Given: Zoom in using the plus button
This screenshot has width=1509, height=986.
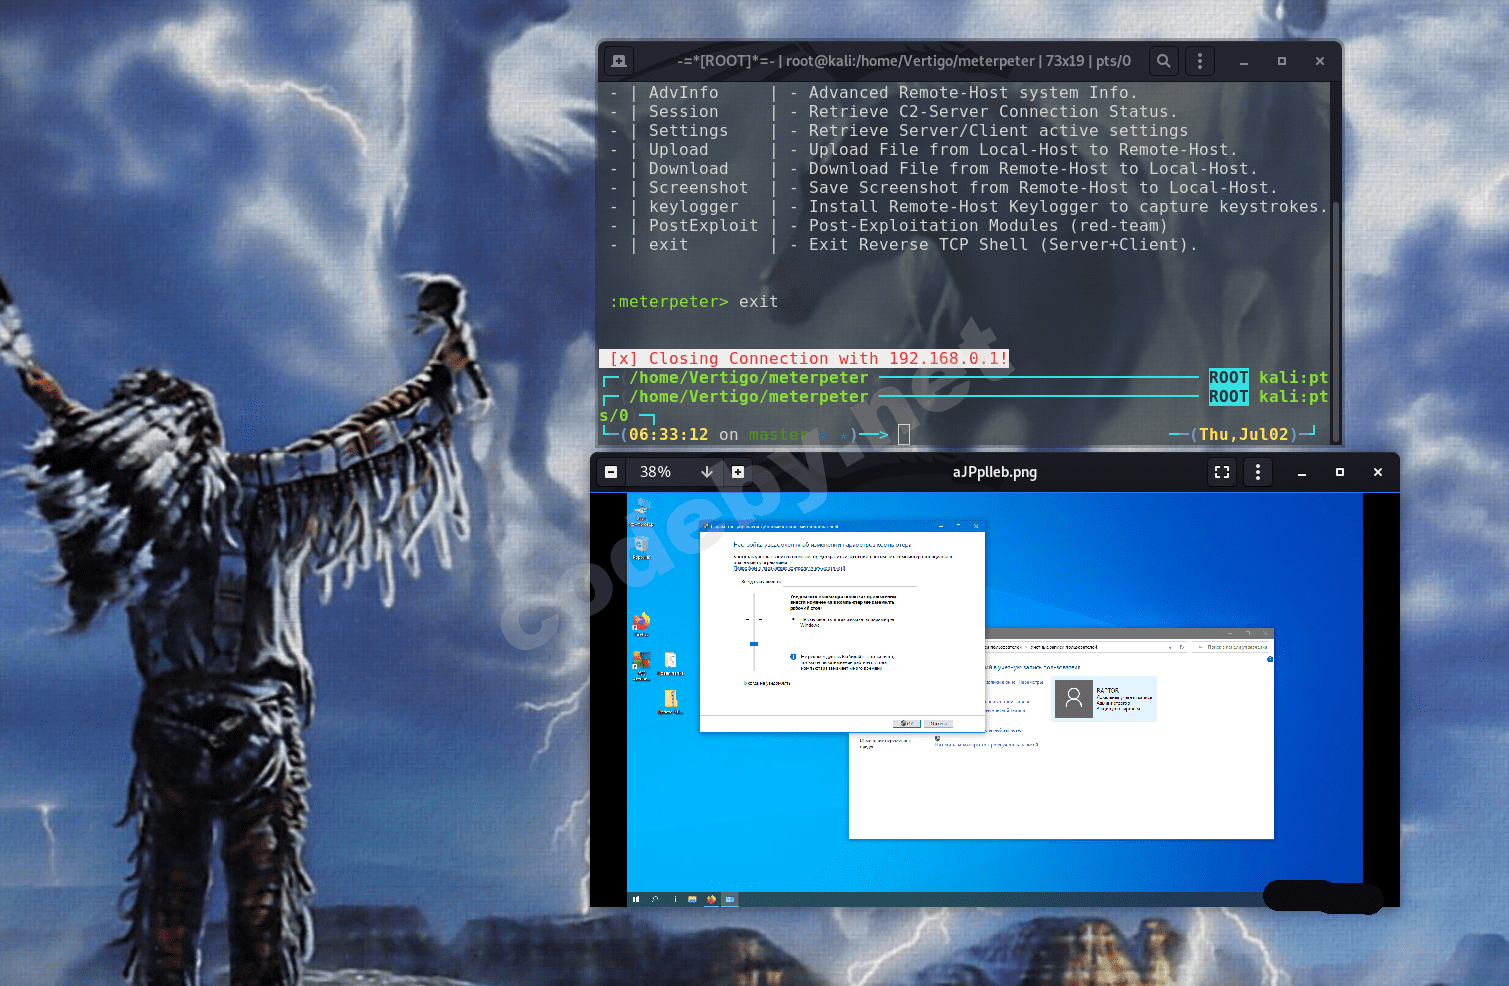Looking at the screenshot, I should tap(738, 472).
